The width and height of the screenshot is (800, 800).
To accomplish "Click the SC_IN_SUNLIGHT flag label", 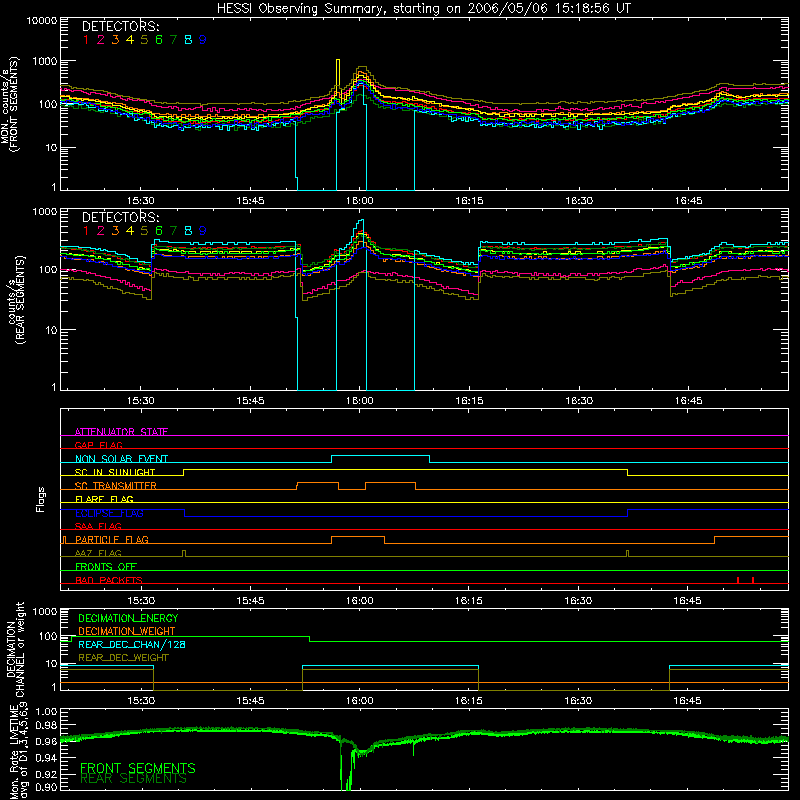I will point(115,472).
